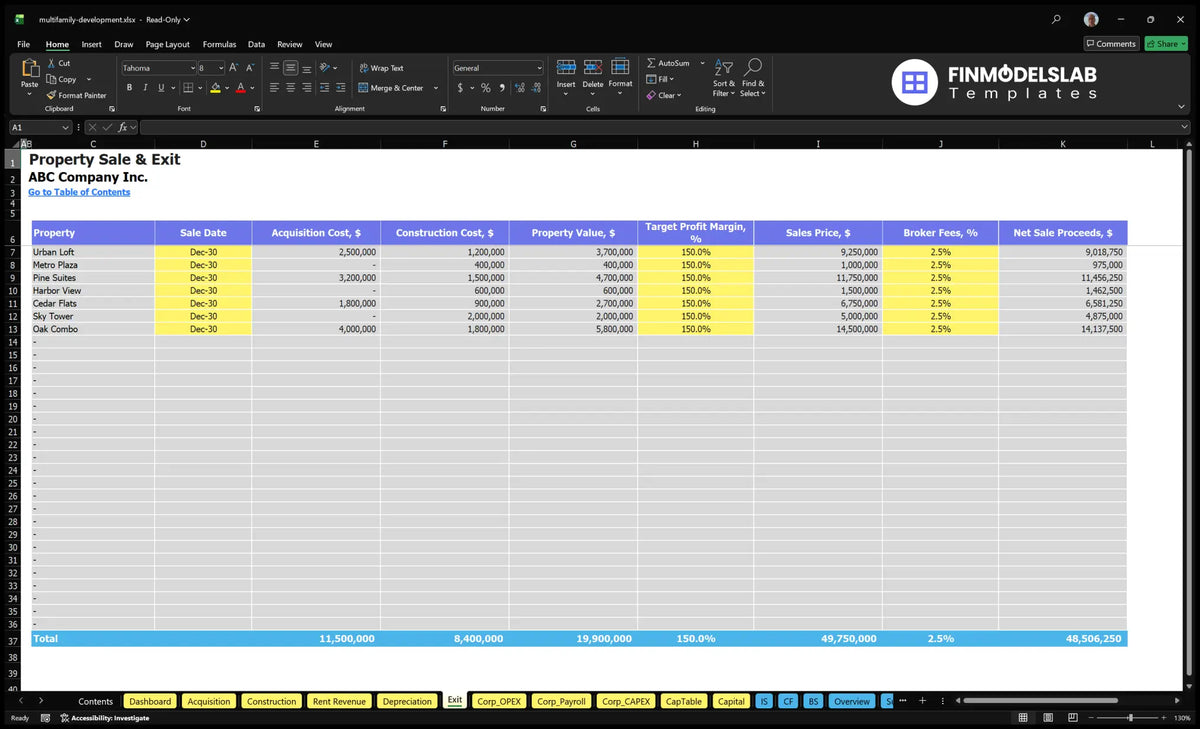Screen dimensions: 1200x729
Task: Apply Underline formatting
Action: click(x=160, y=88)
